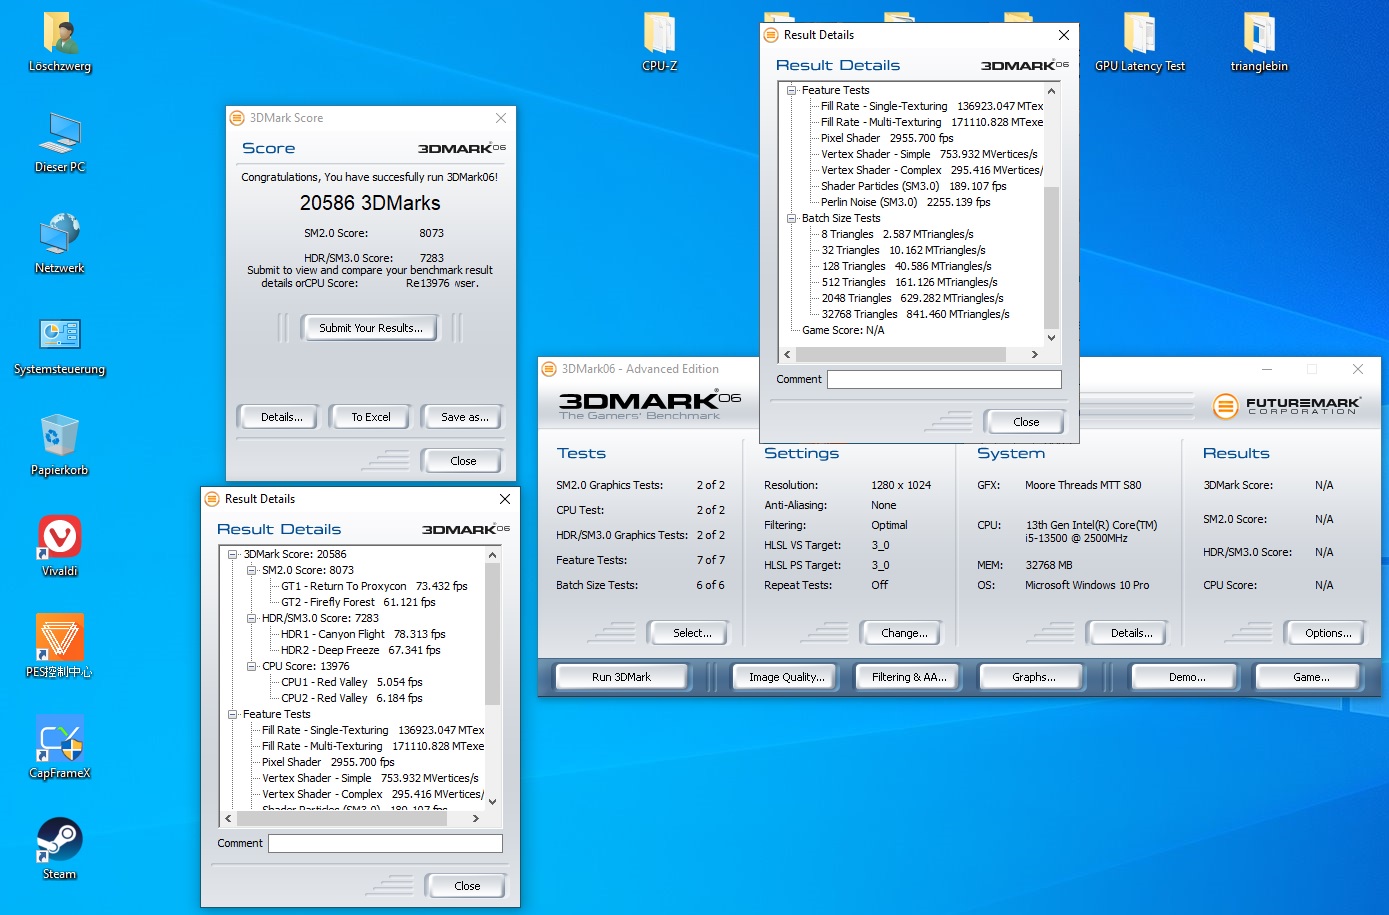Collapse Feature Tests in lower Result Details
Viewport: 1389px width, 915px height.
click(232, 714)
